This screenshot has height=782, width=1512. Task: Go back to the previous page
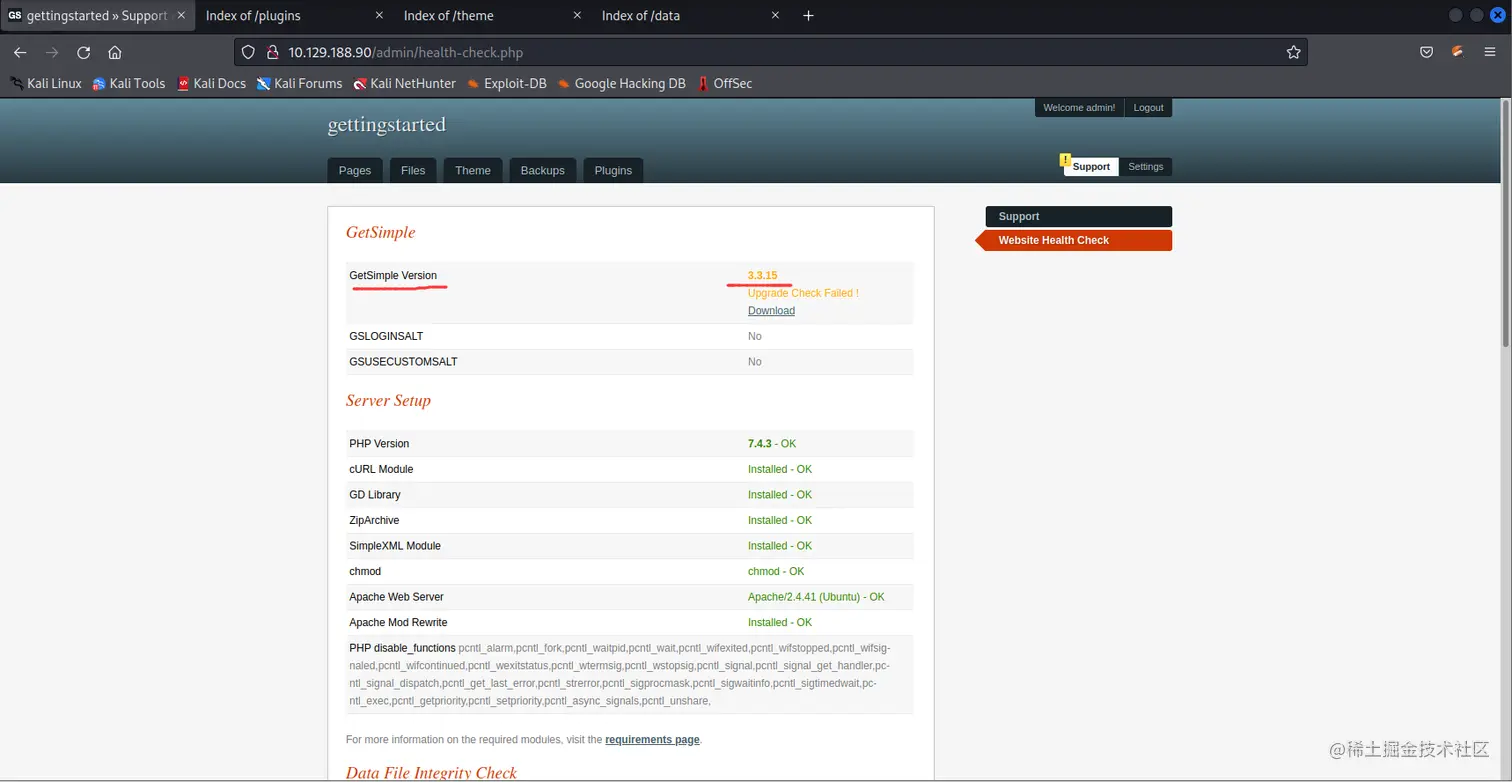(20, 52)
